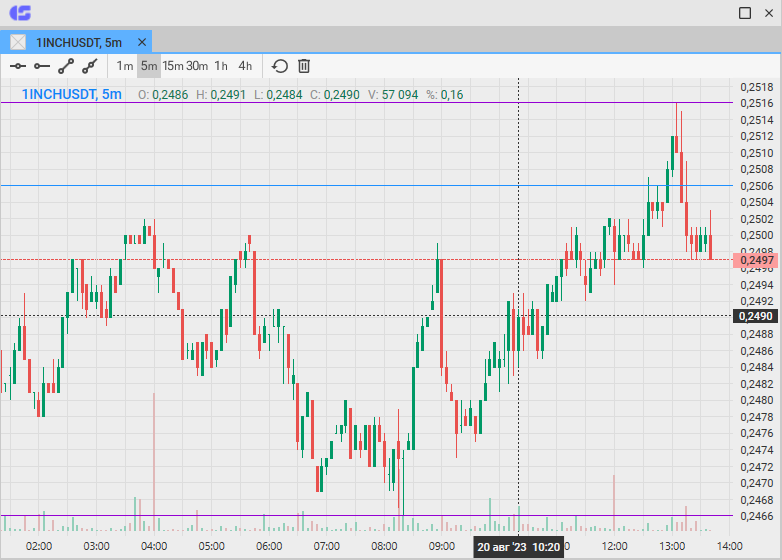Click the 0,2490 crosshair price label
This screenshot has width=782, height=560.
757,316
